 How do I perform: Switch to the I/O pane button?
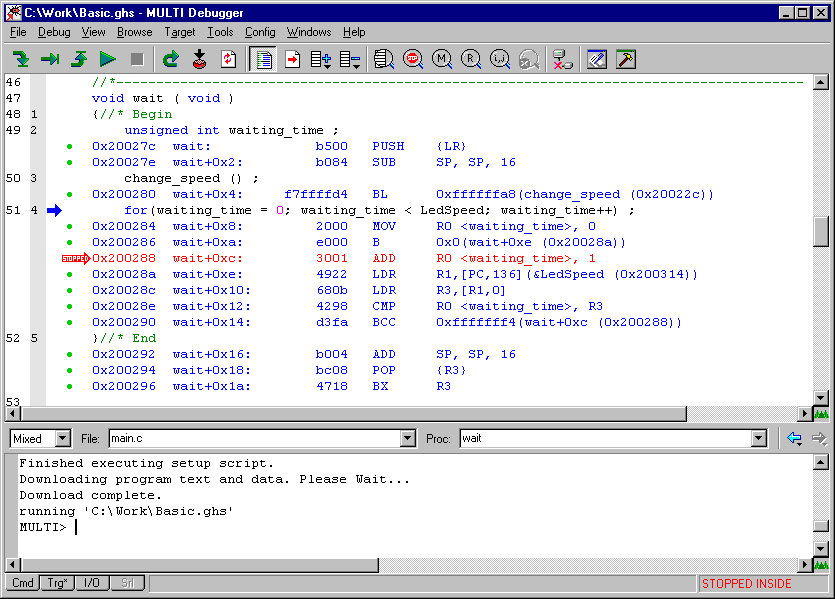(x=91, y=583)
